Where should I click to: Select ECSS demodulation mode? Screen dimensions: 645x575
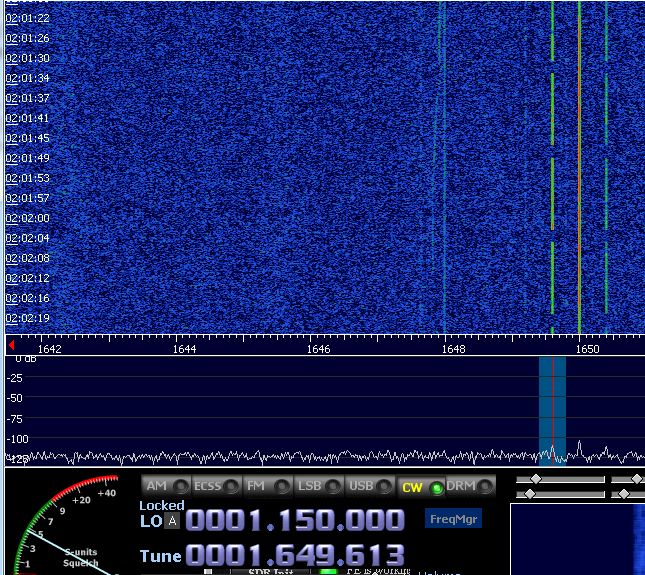(217, 486)
